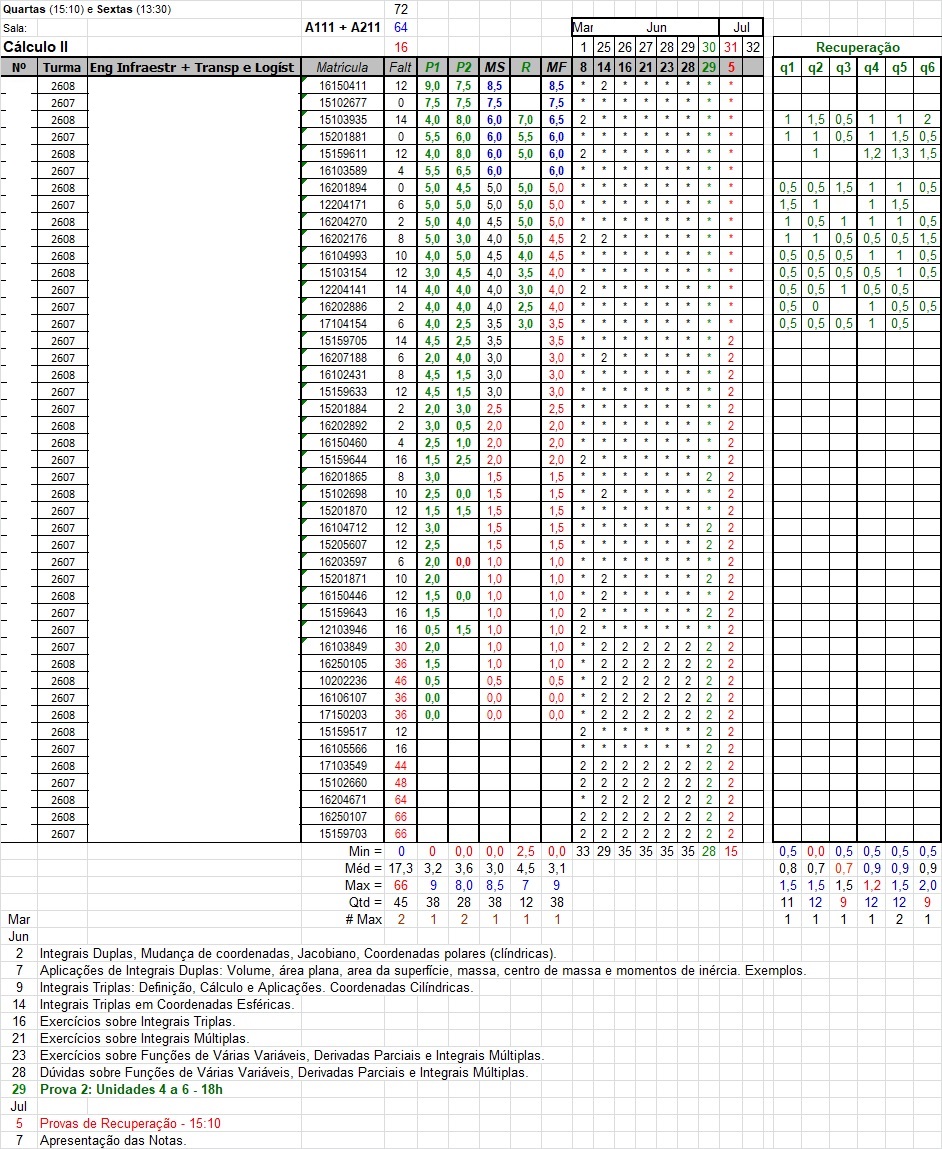
Task: Click the q1 recovery column header
Action: (x=787, y=67)
